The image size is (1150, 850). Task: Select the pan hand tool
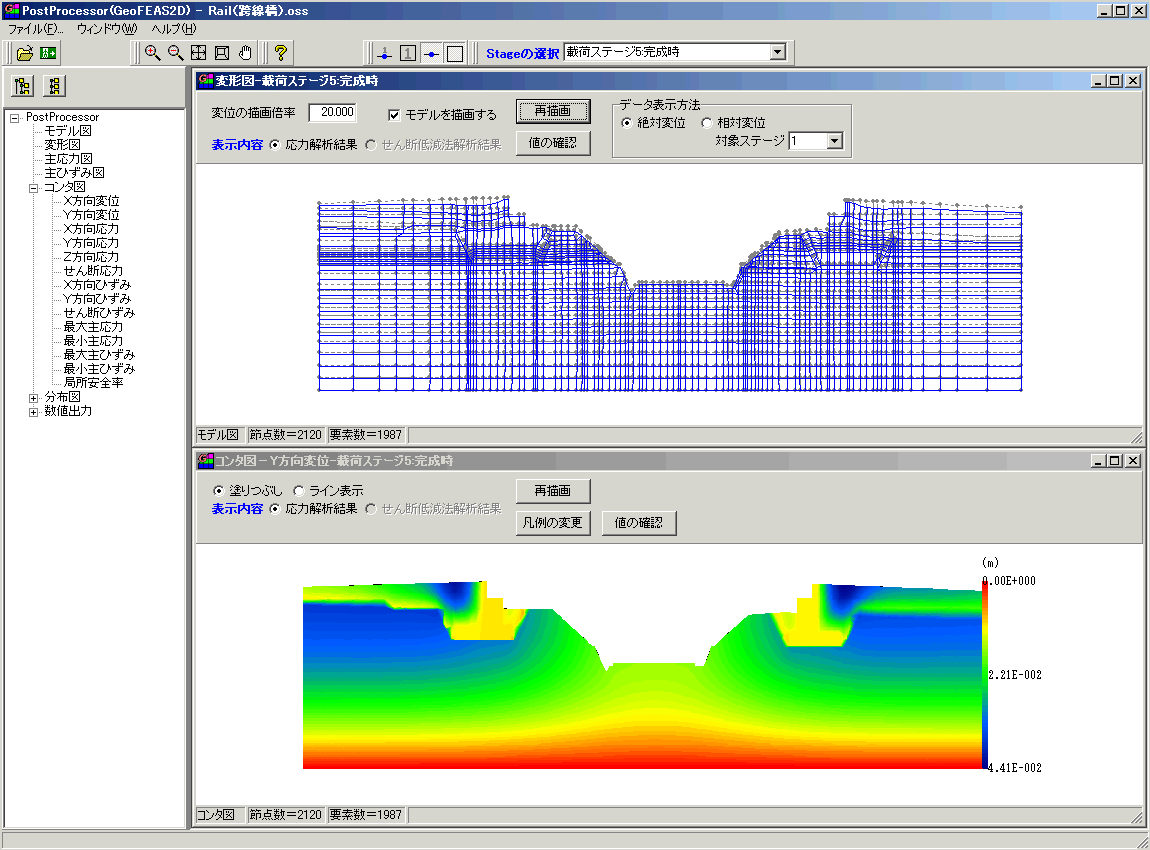[245, 53]
